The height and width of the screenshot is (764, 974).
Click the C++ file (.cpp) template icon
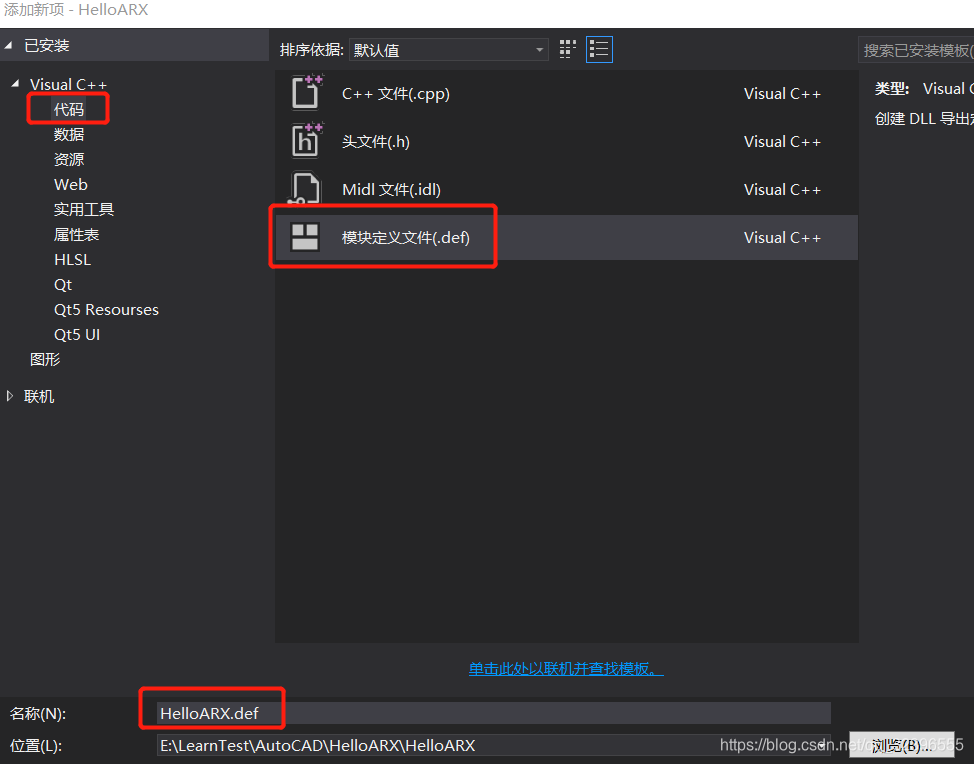point(306,93)
